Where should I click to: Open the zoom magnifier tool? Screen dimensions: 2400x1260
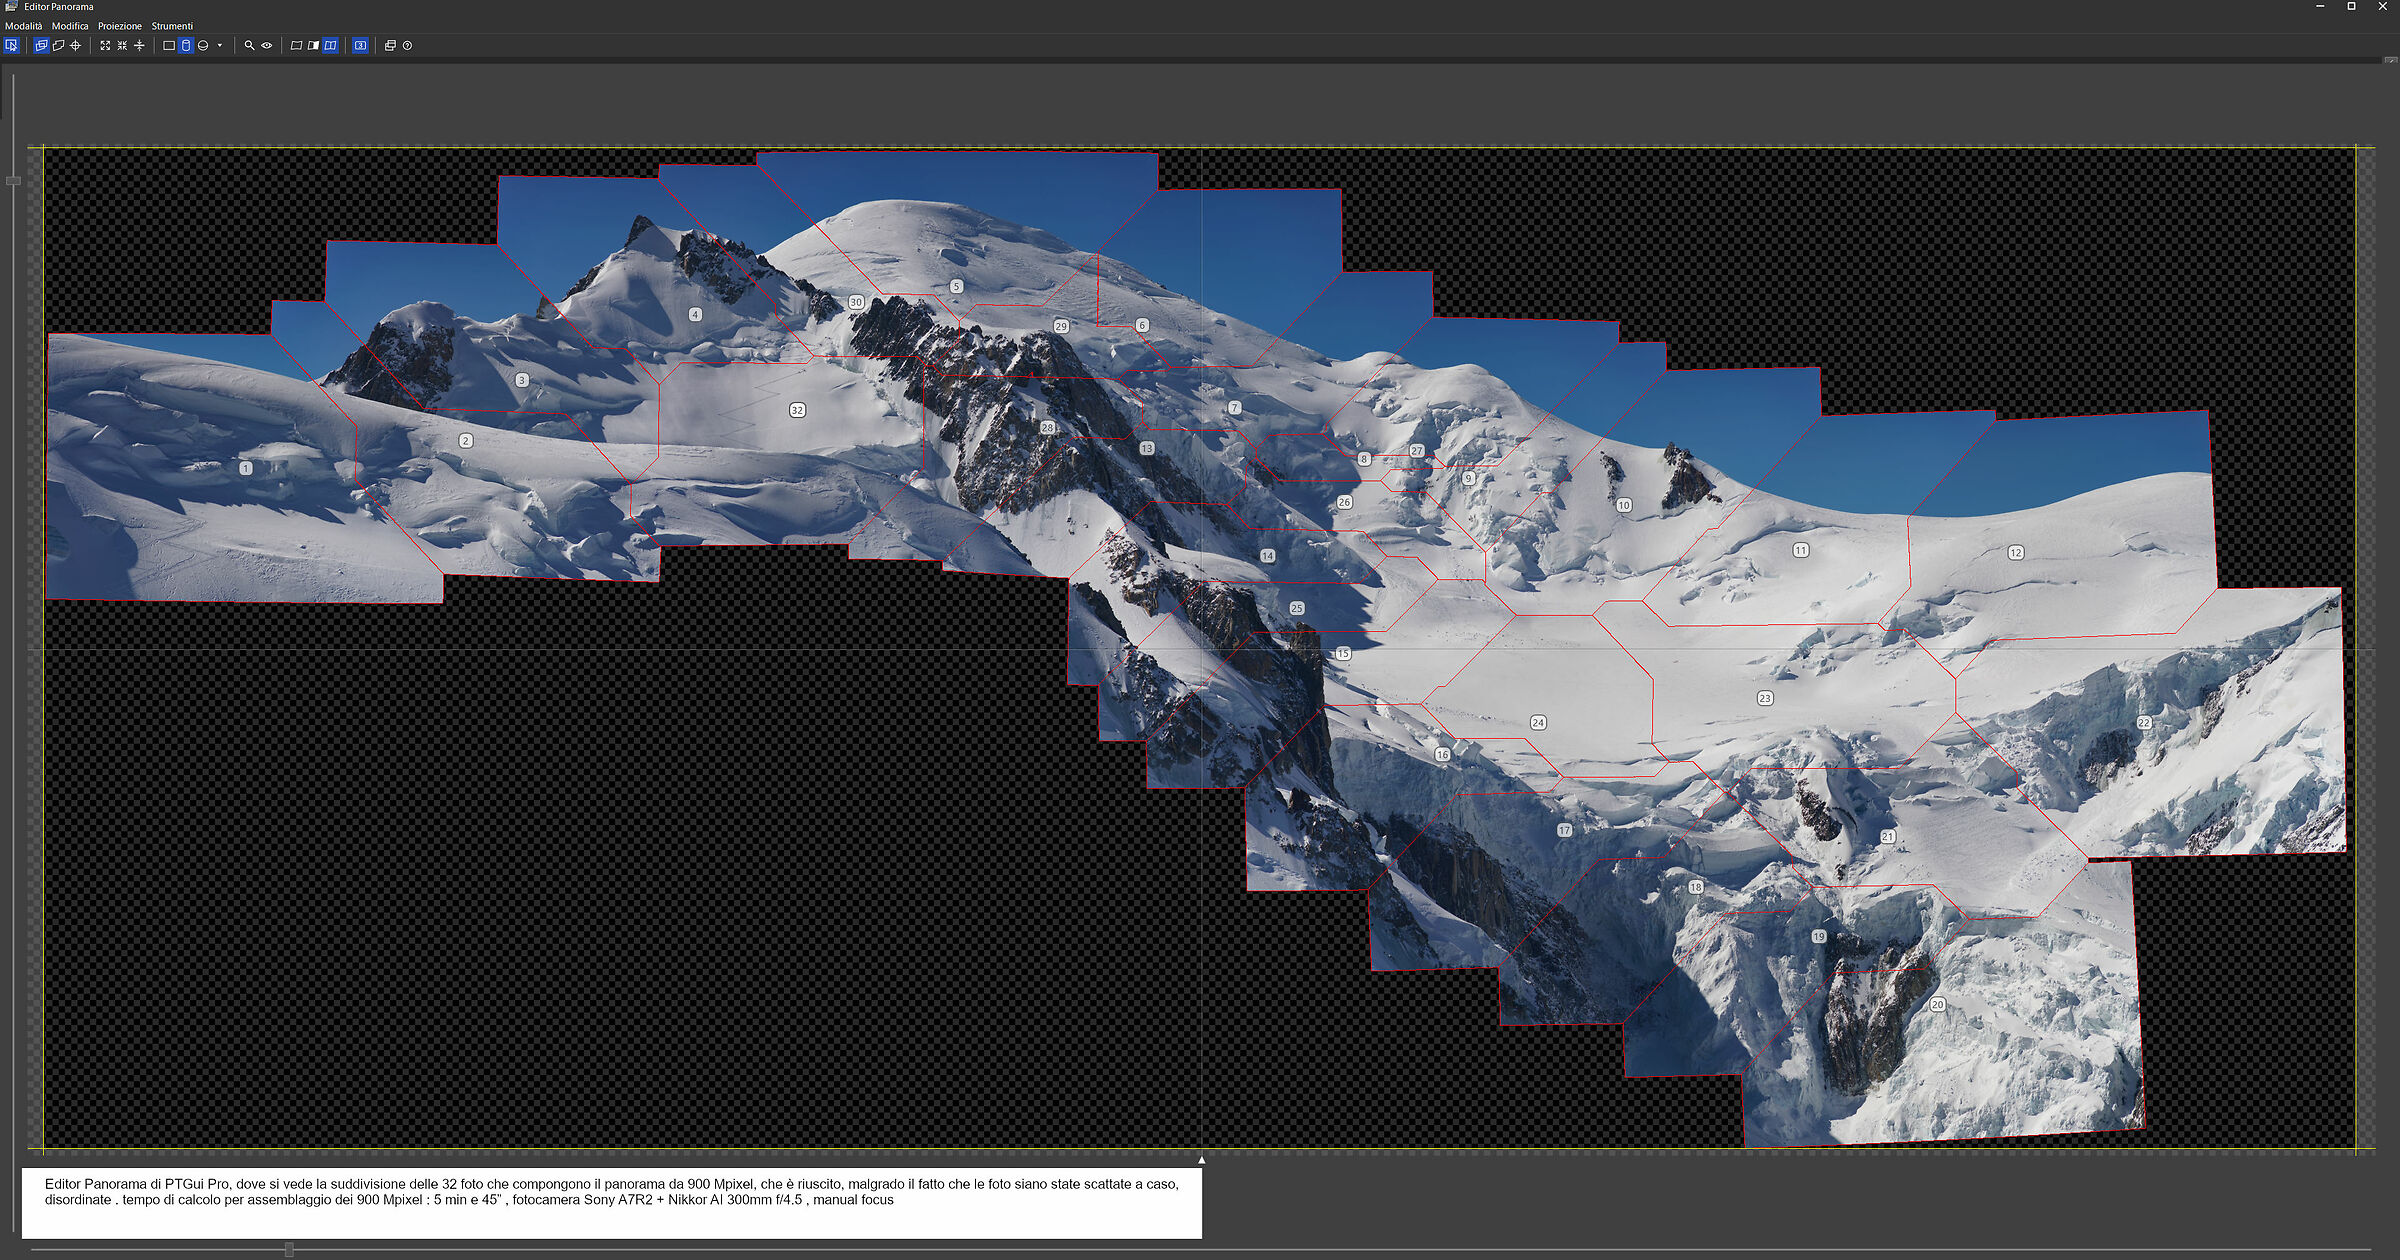coord(247,45)
